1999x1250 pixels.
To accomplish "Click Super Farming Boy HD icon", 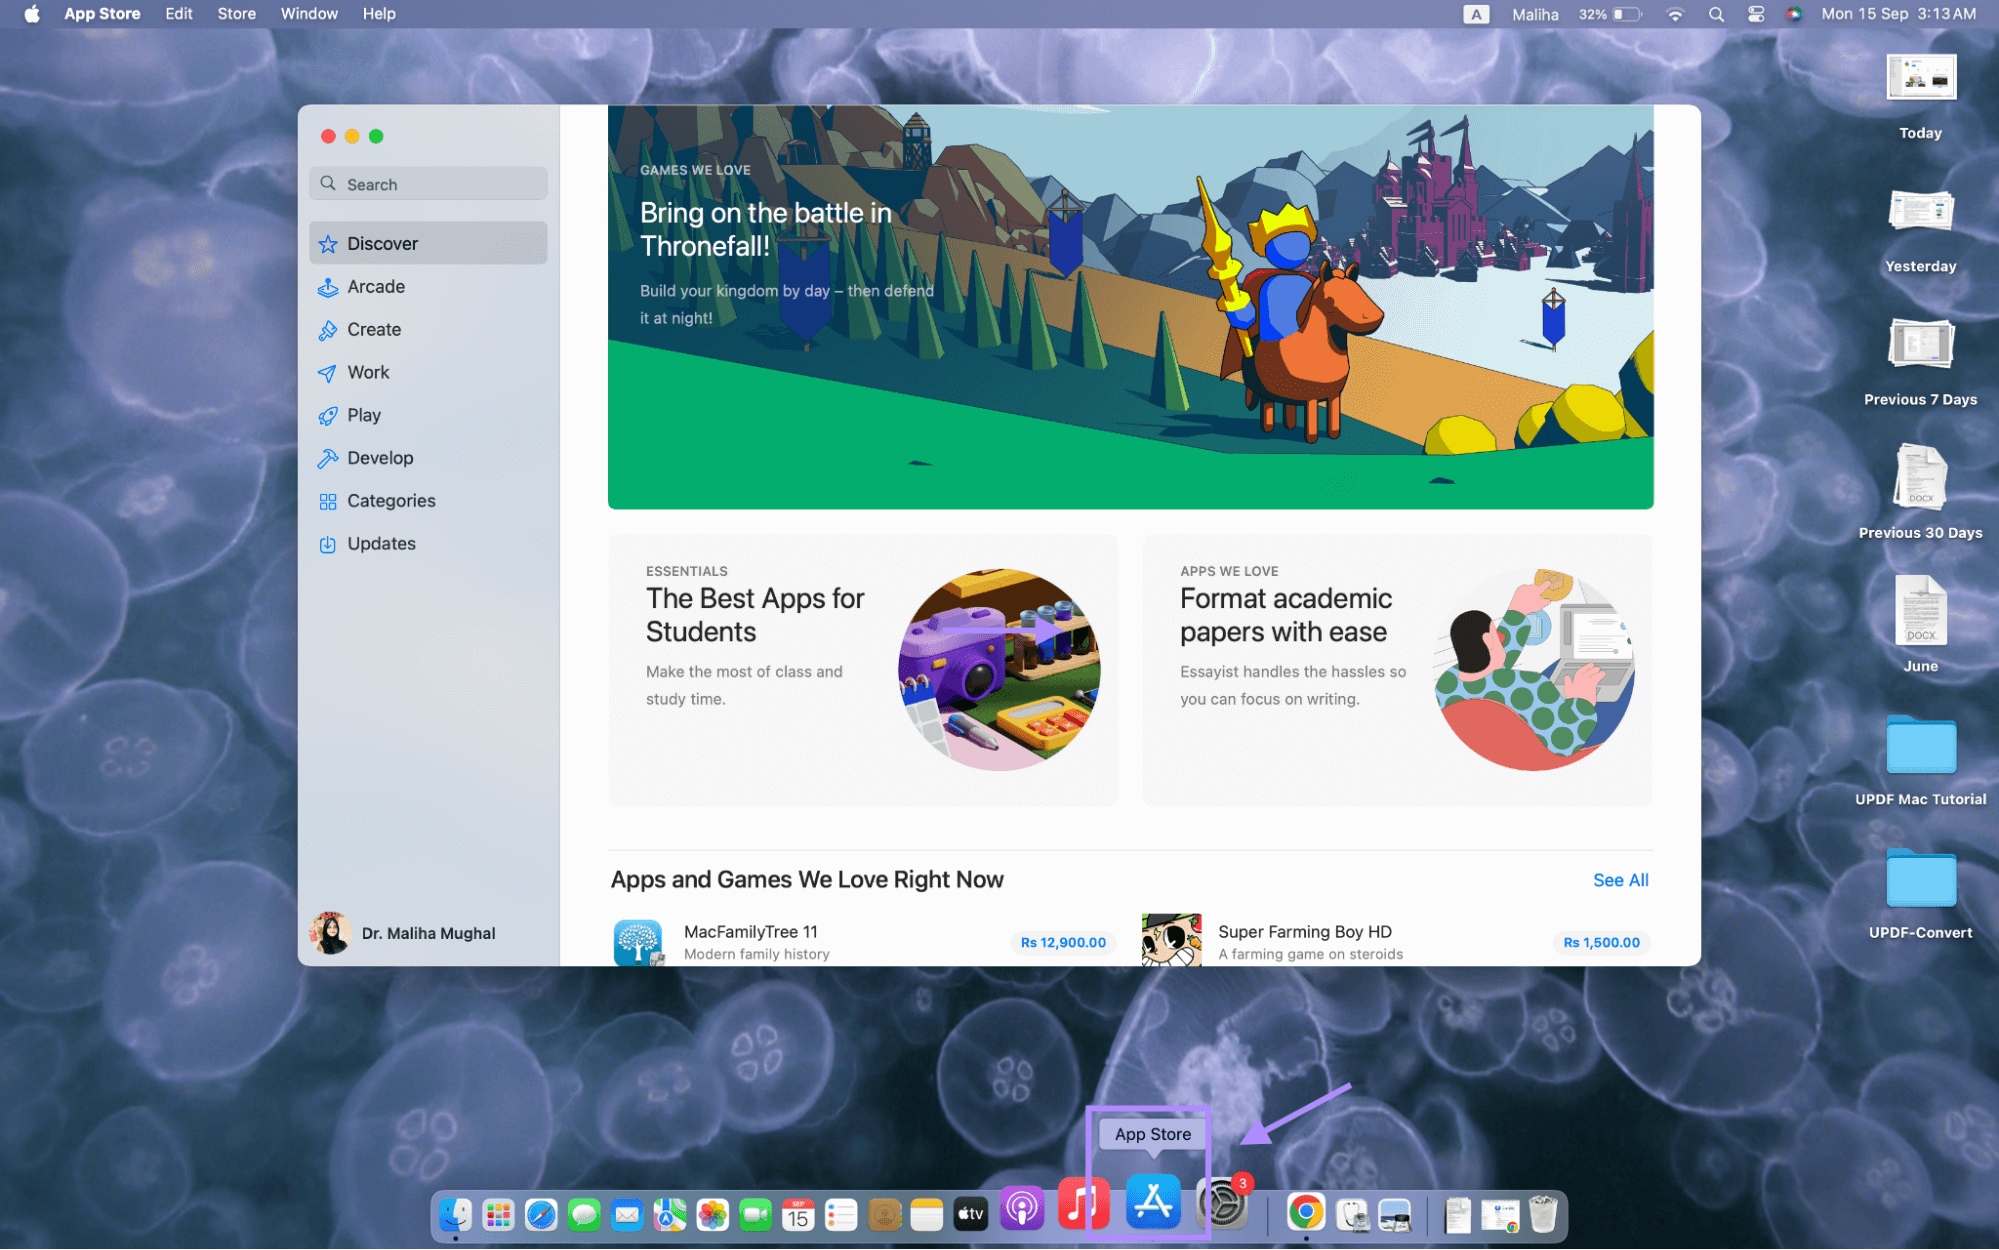I will click(x=1171, y=940).
